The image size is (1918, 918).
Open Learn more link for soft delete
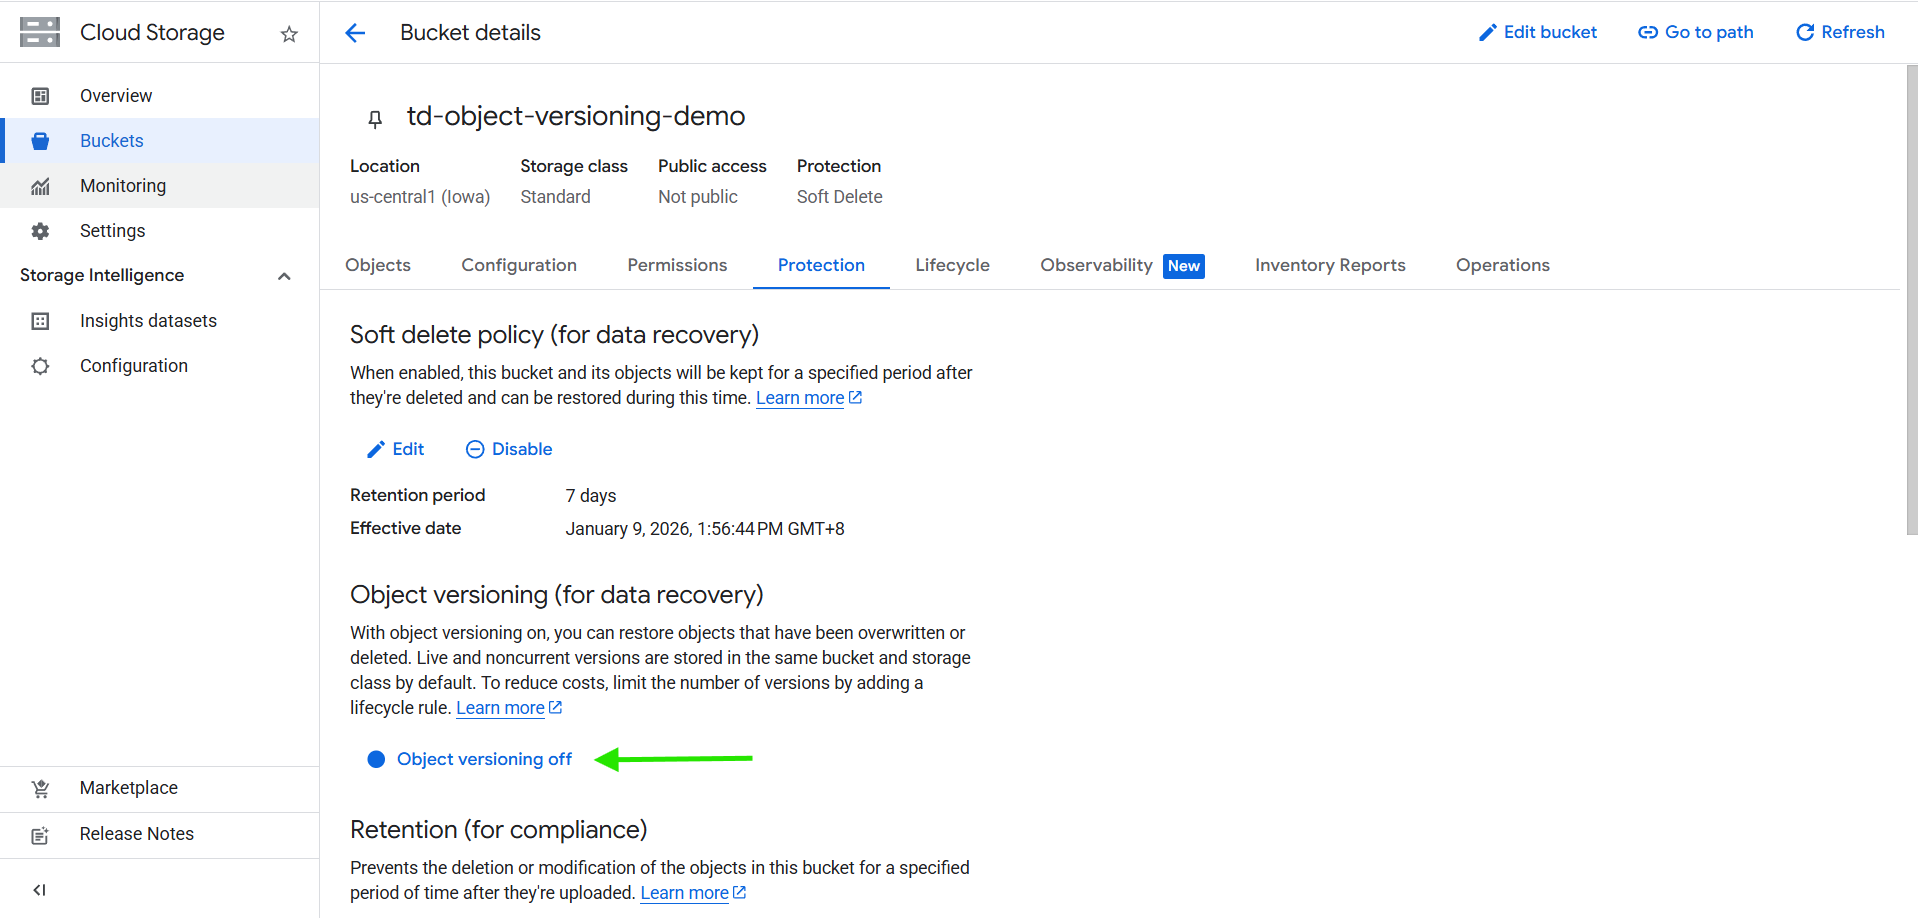[800, 398]
